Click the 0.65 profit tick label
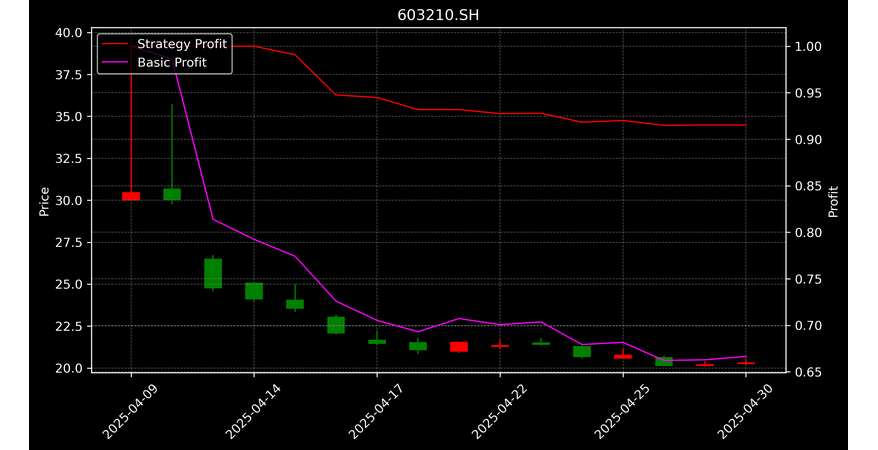This screenshot has width=878, height=450. tap(808, 372)
